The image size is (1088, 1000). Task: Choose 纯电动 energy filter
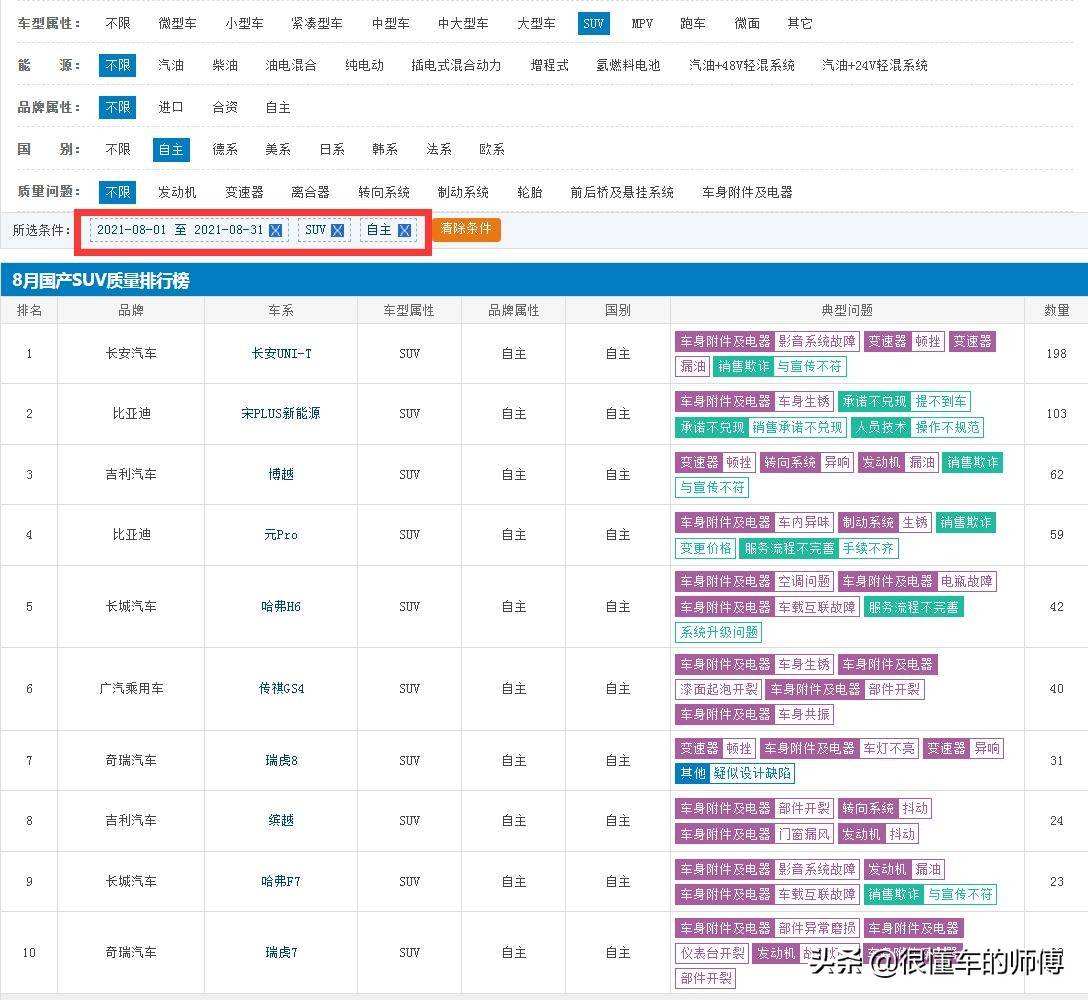(364, 65)
